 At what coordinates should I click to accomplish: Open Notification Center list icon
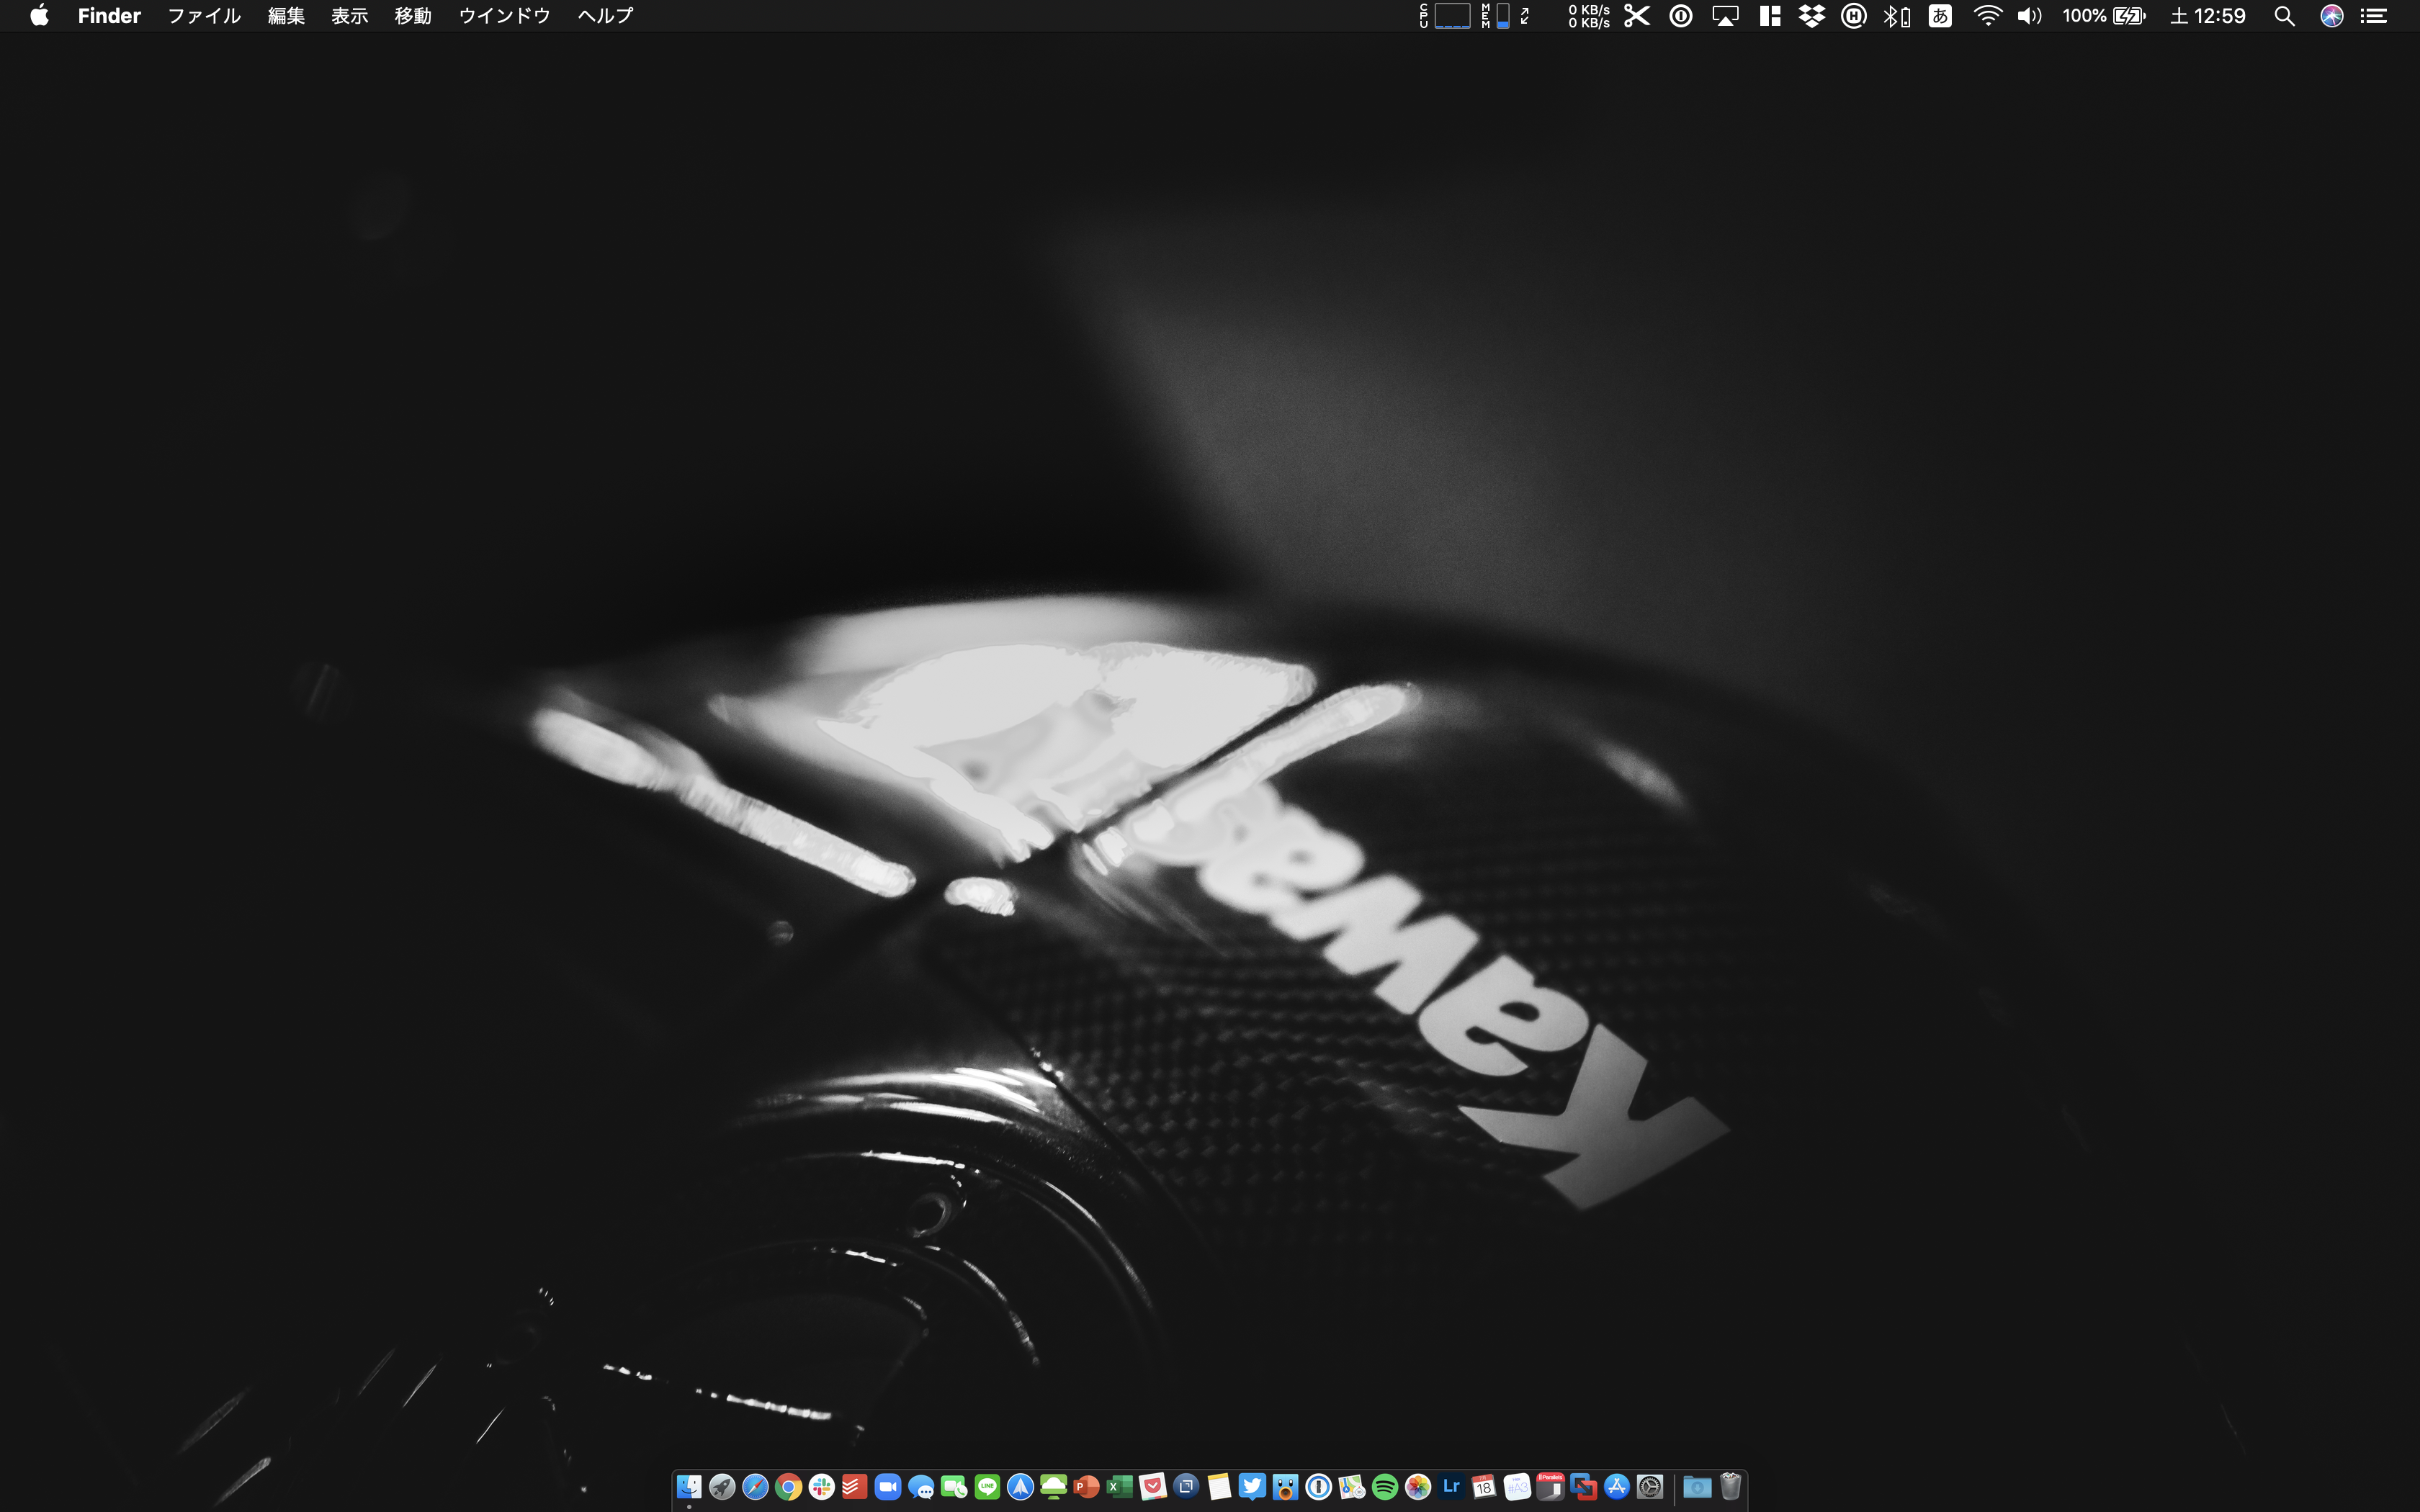pyautogui.click(x=2374, y=16)
